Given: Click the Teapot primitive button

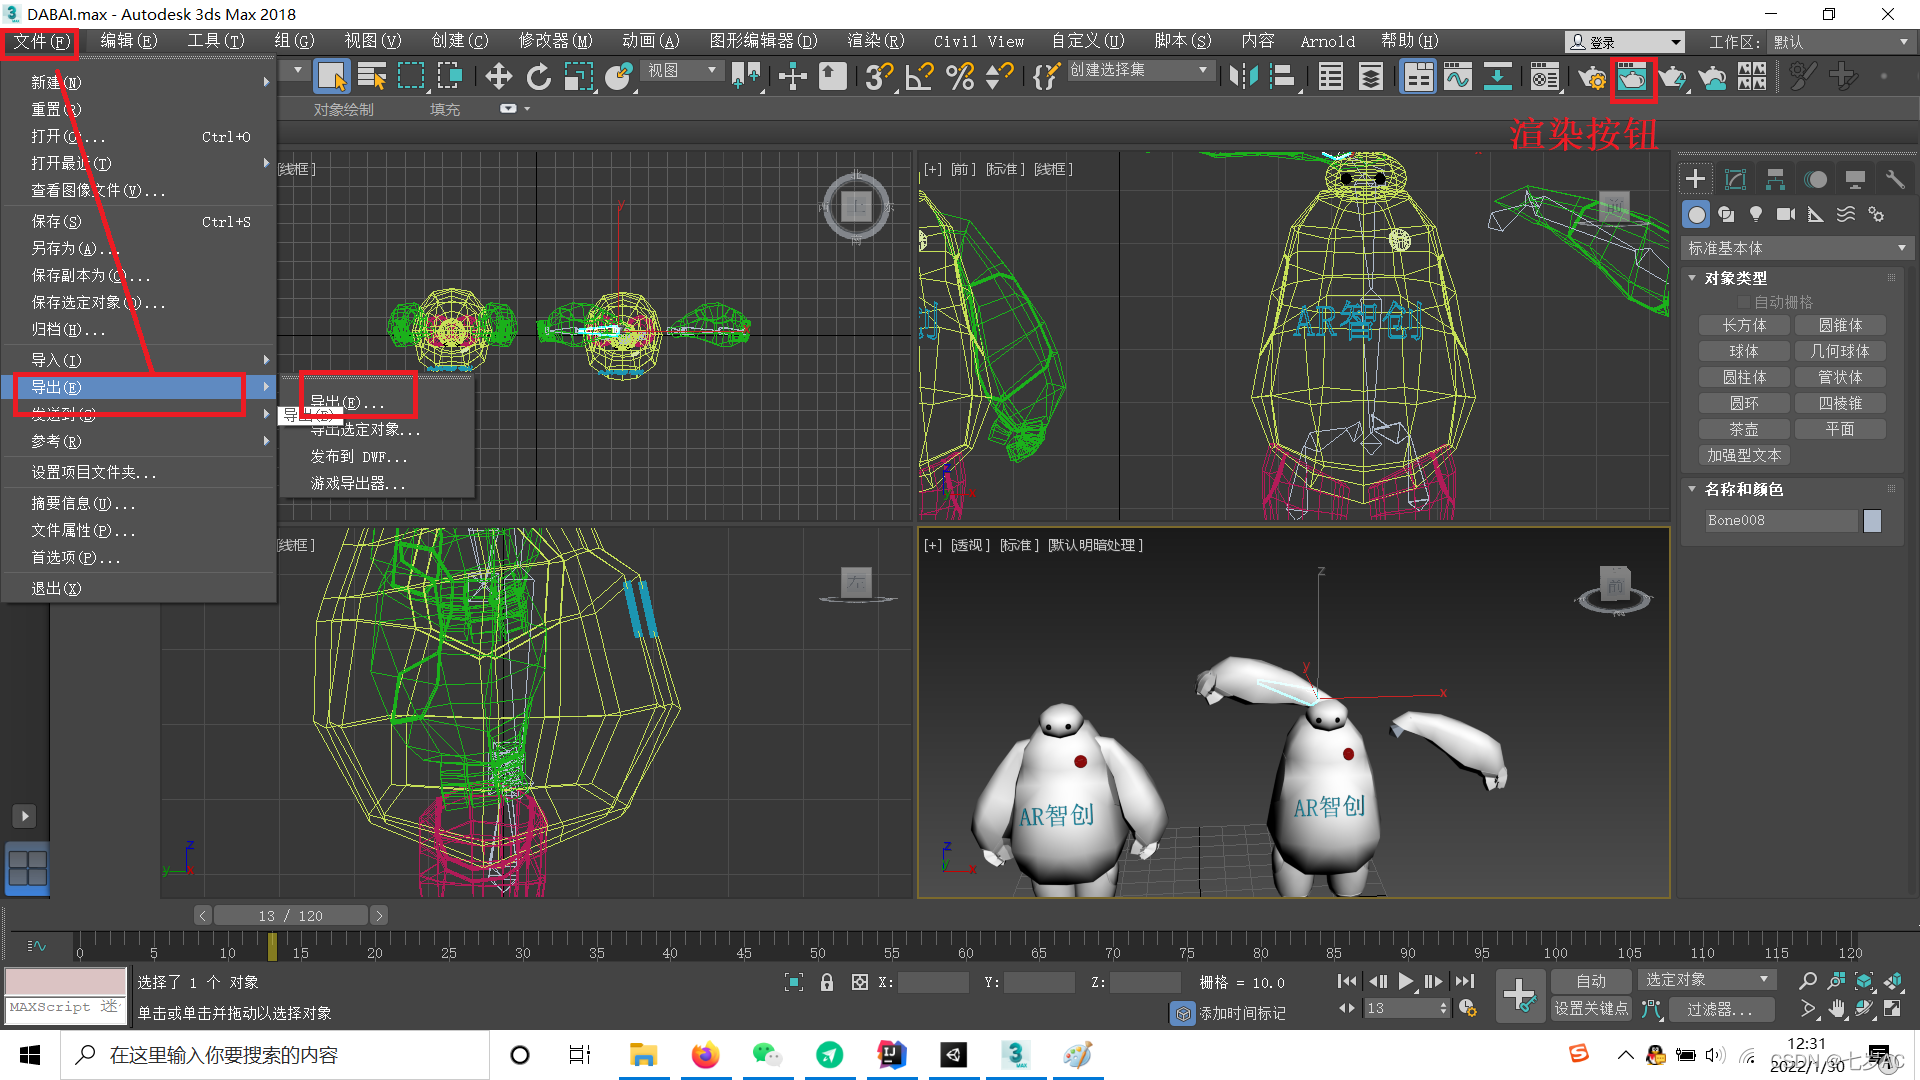Looking at the screenshot, I should 1743,429.
